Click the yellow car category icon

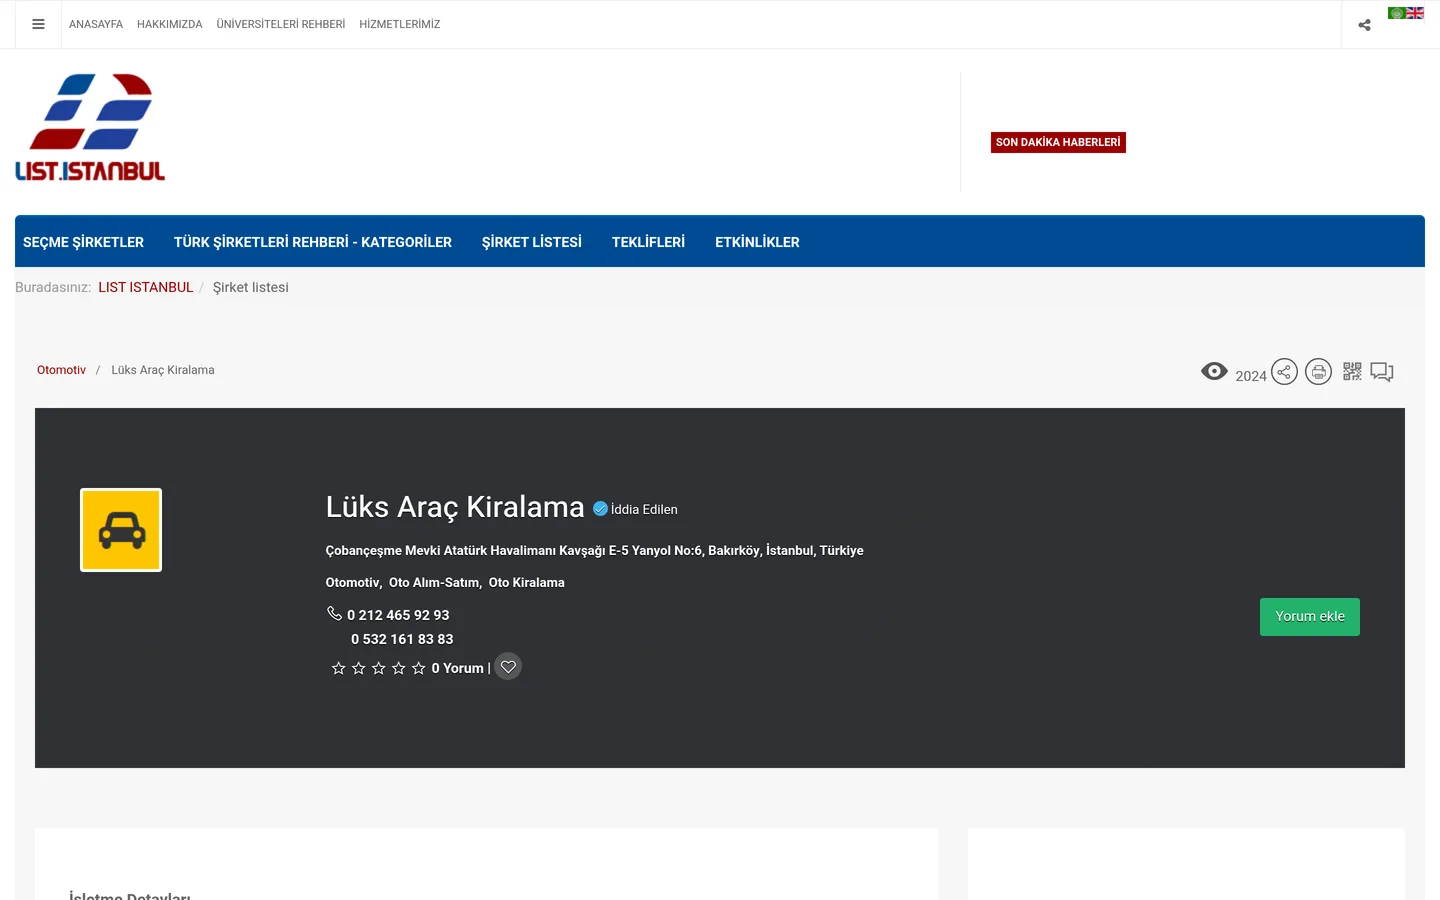[121, 530]
